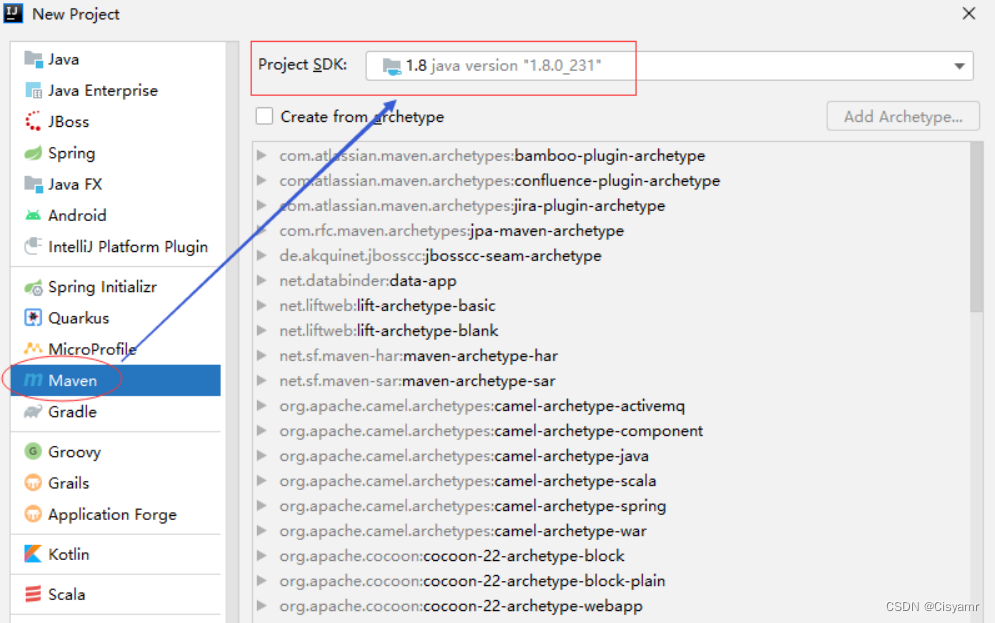Image resolution: width=995 pixels, height=623 pixels.
Task: Expand jira-plugin-archetype node
Action: 261,206
